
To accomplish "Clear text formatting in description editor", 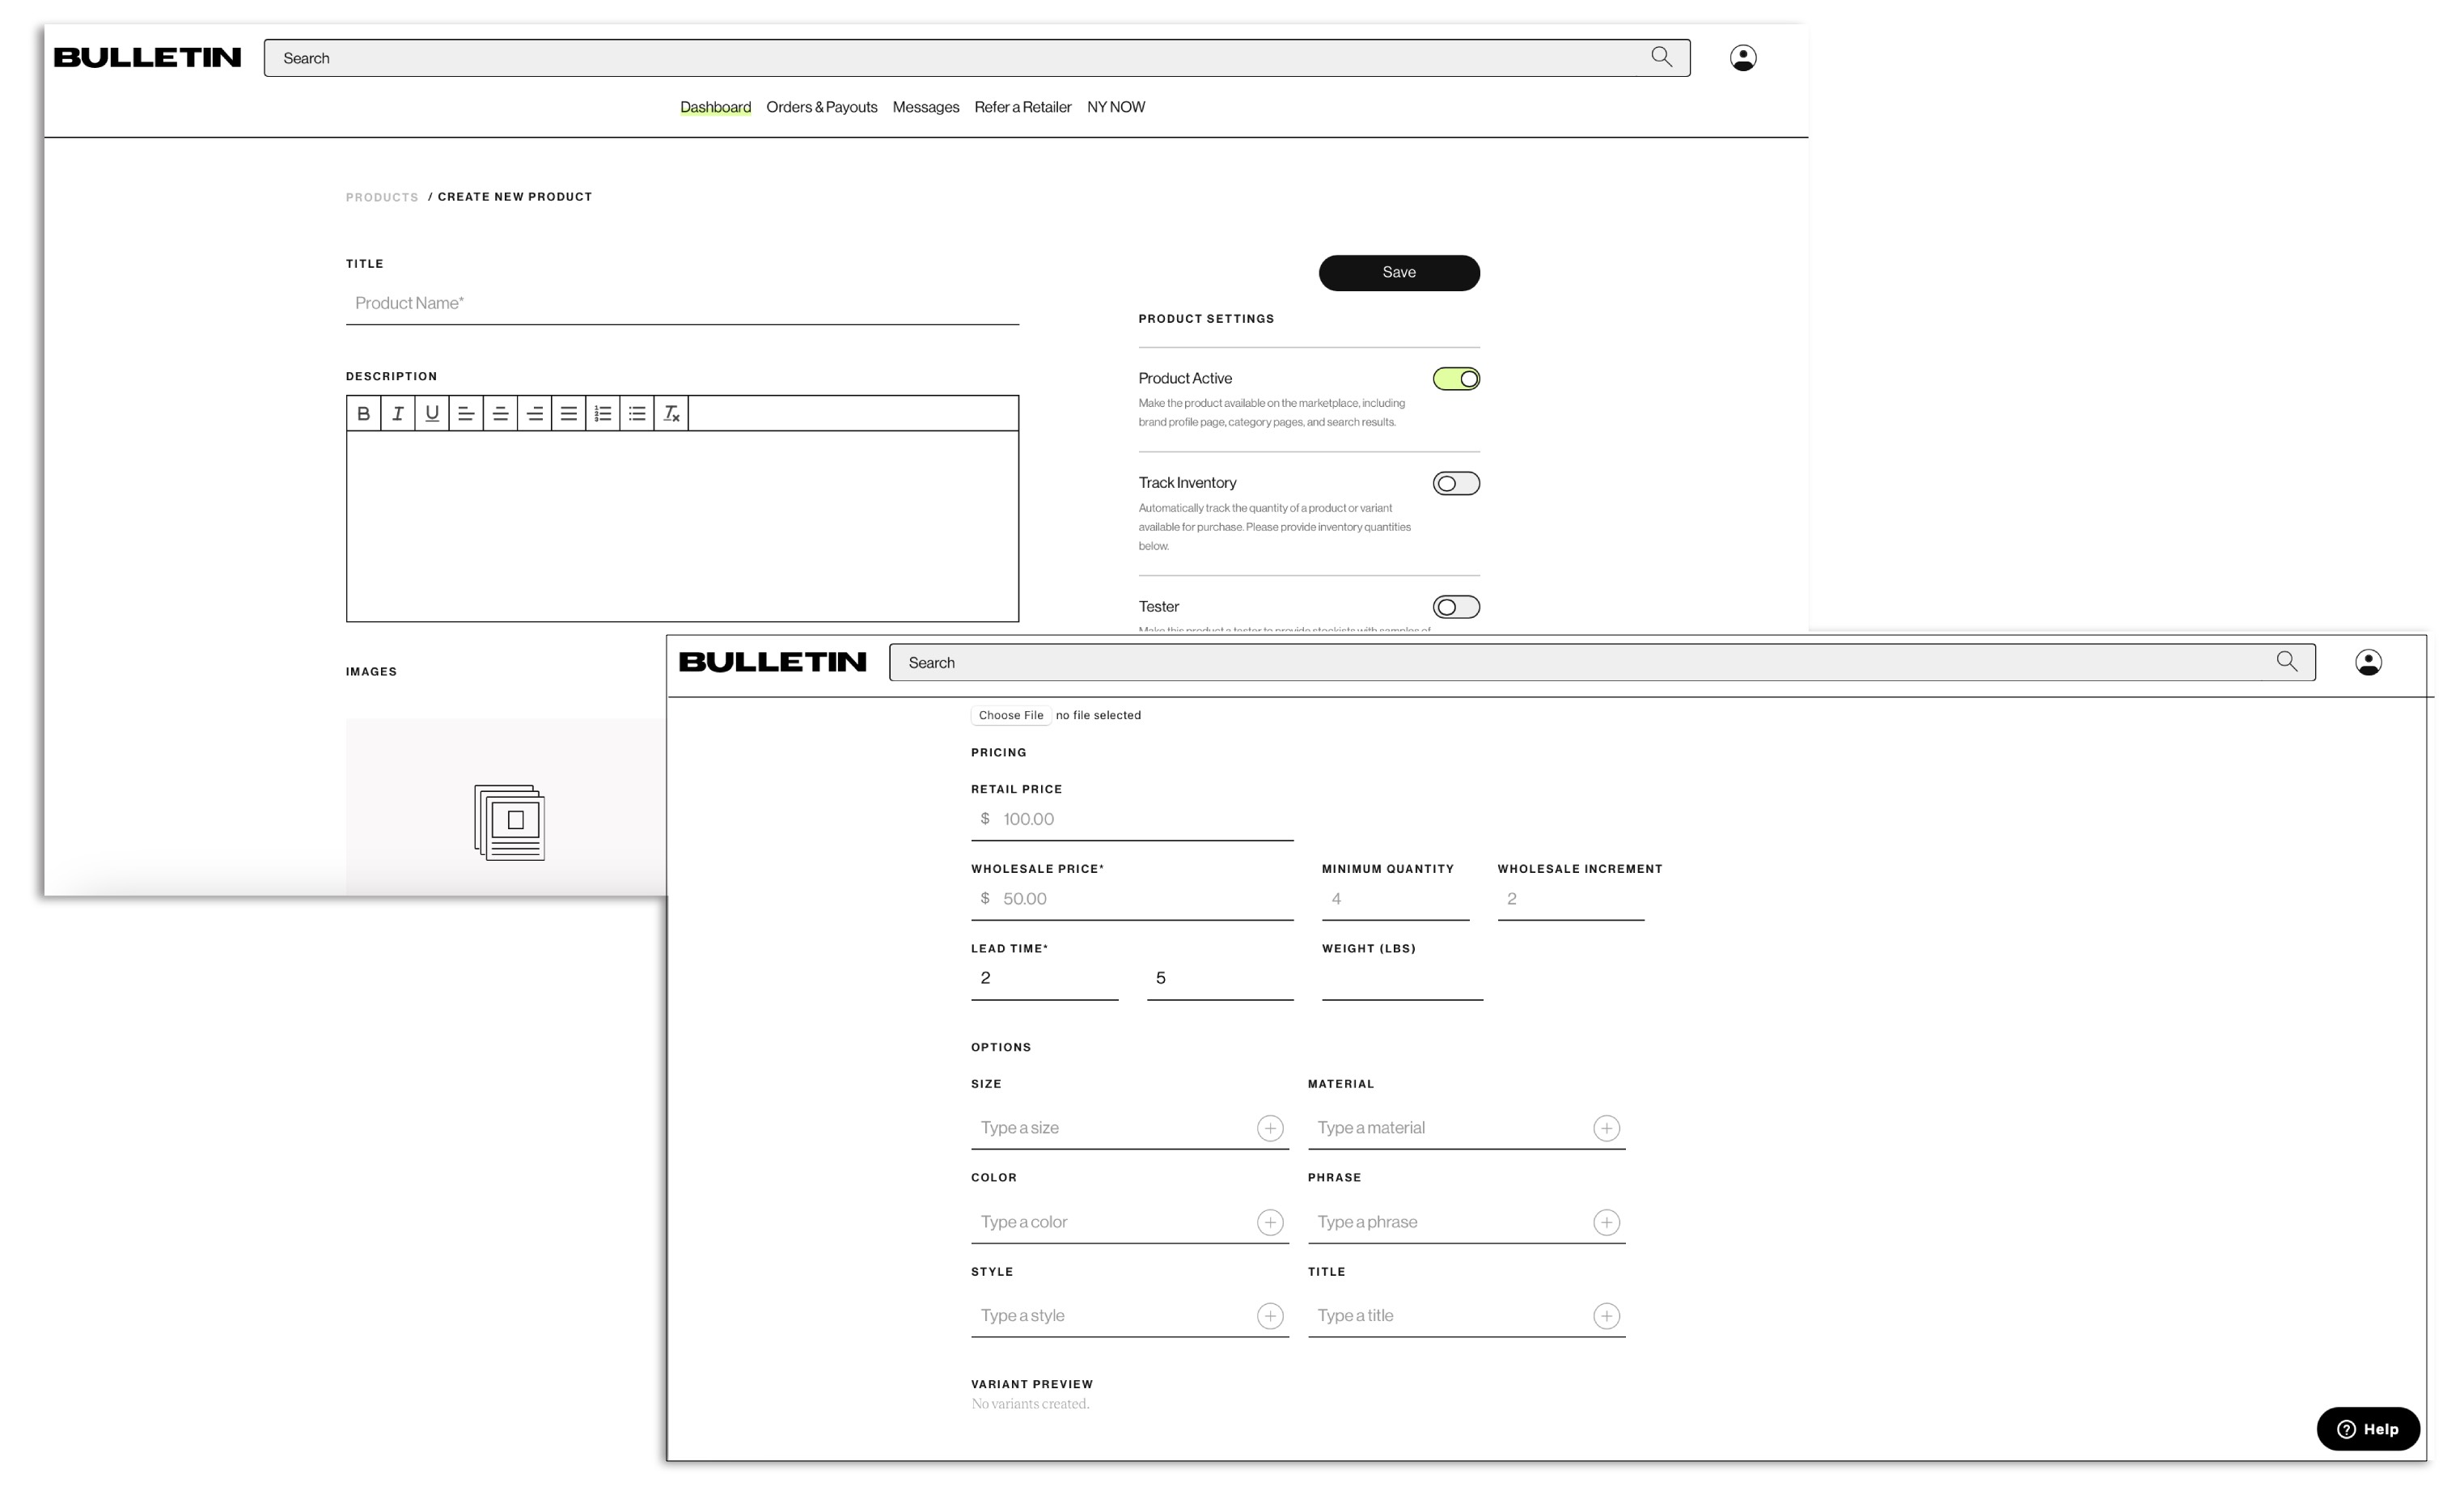I will [671, 413].
